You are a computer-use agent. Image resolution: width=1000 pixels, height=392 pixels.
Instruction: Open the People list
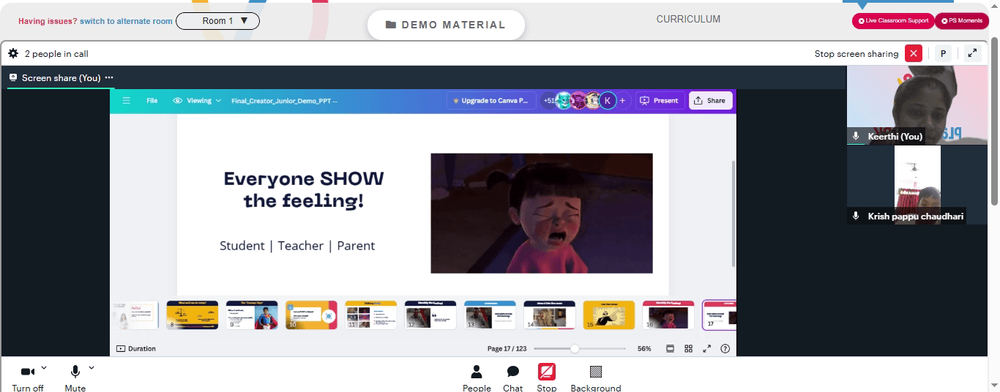pyautogui.click(x=476, y=377)
